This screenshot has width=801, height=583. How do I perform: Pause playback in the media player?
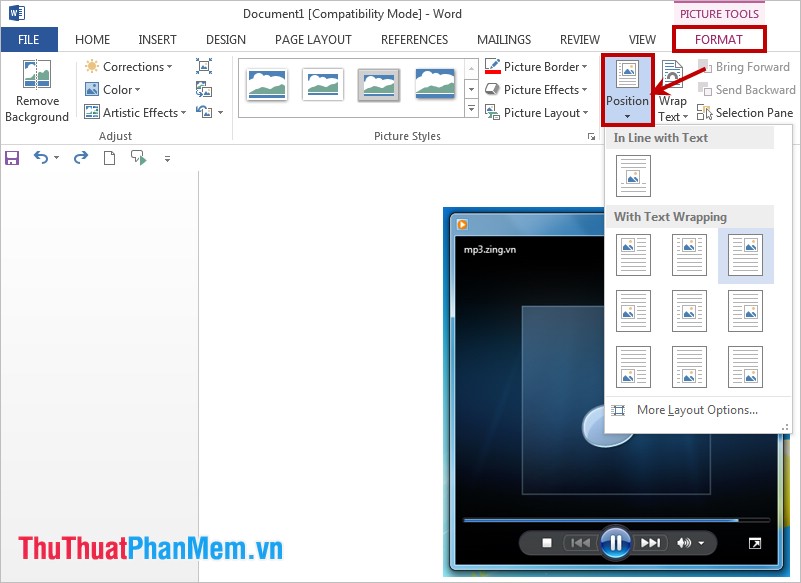pos(616,542)
